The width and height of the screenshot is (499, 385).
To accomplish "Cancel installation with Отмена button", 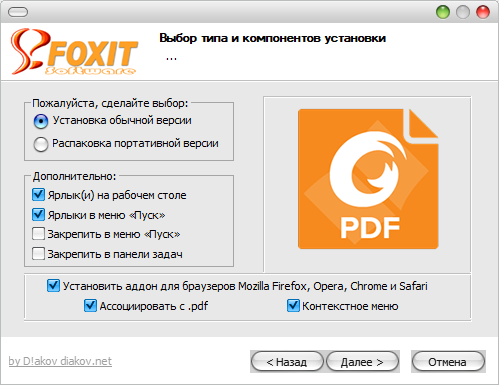I will tap(448, 362).
